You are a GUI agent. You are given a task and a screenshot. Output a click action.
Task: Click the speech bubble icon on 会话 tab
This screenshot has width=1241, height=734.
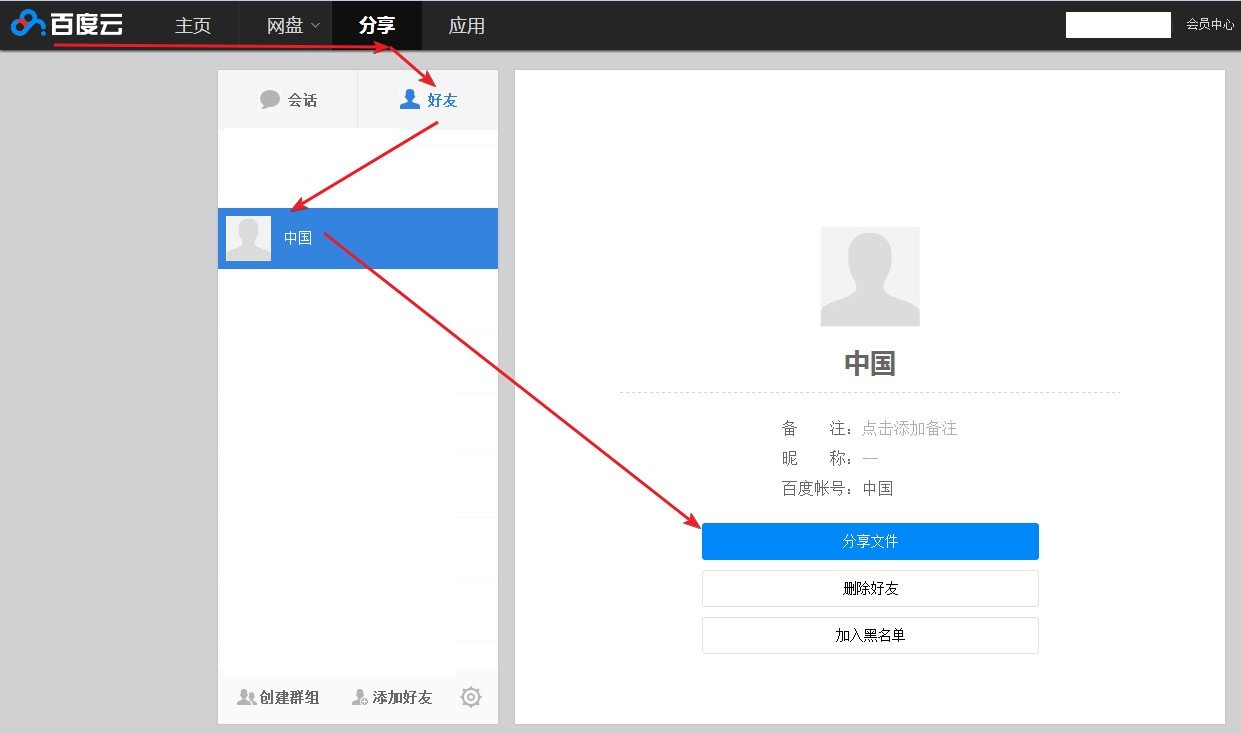coord(271,99)
